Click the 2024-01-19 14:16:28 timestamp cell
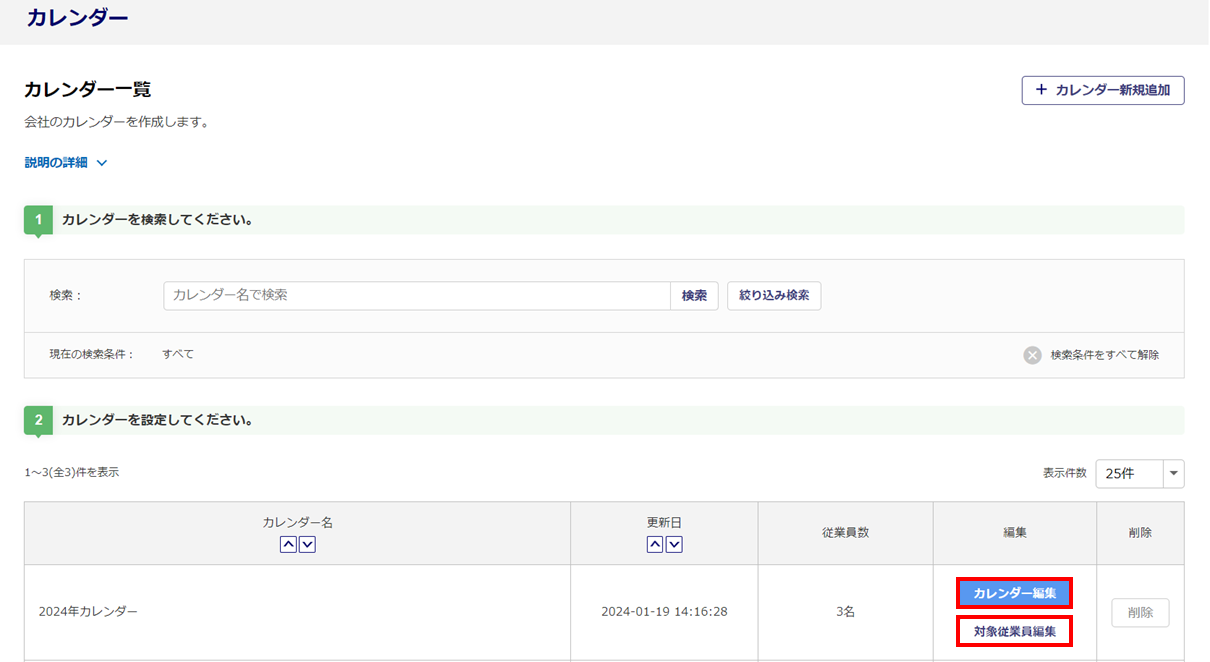 (x=664, y=612)
